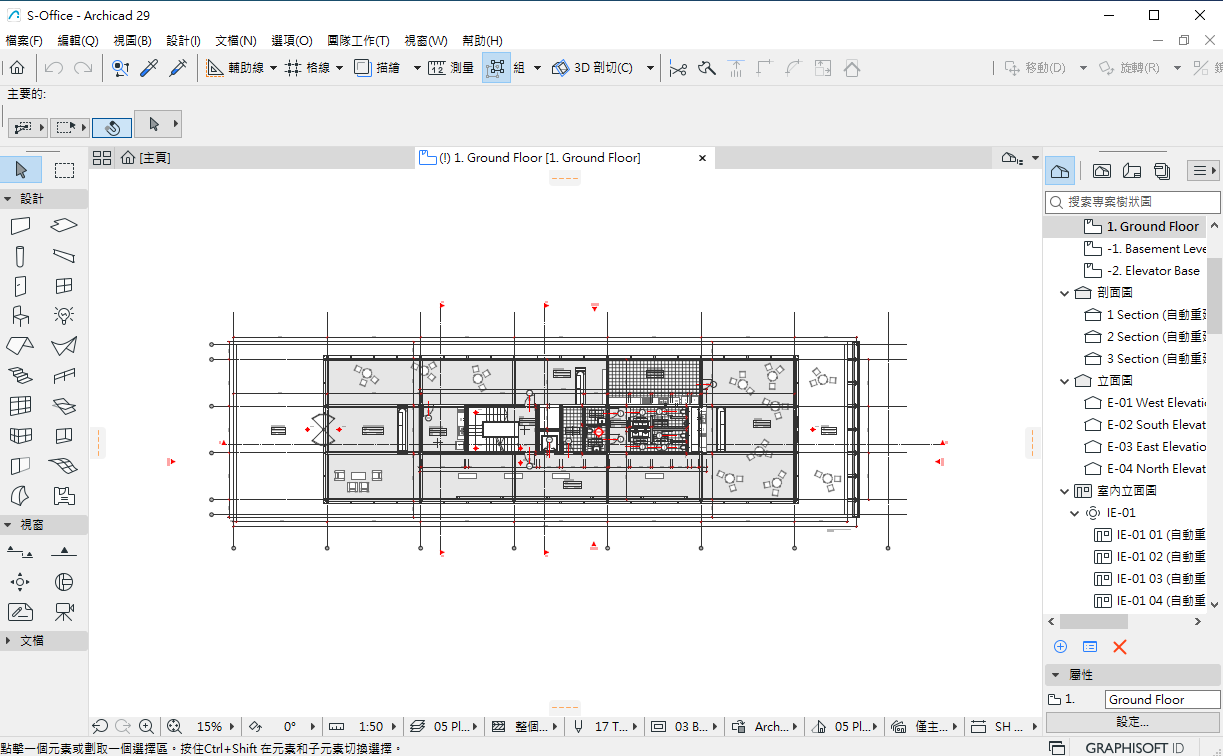This screenshot has height=756, width=1223.
Task: Collapse the 剖面圖 sections tree node
Action: 1064,293
